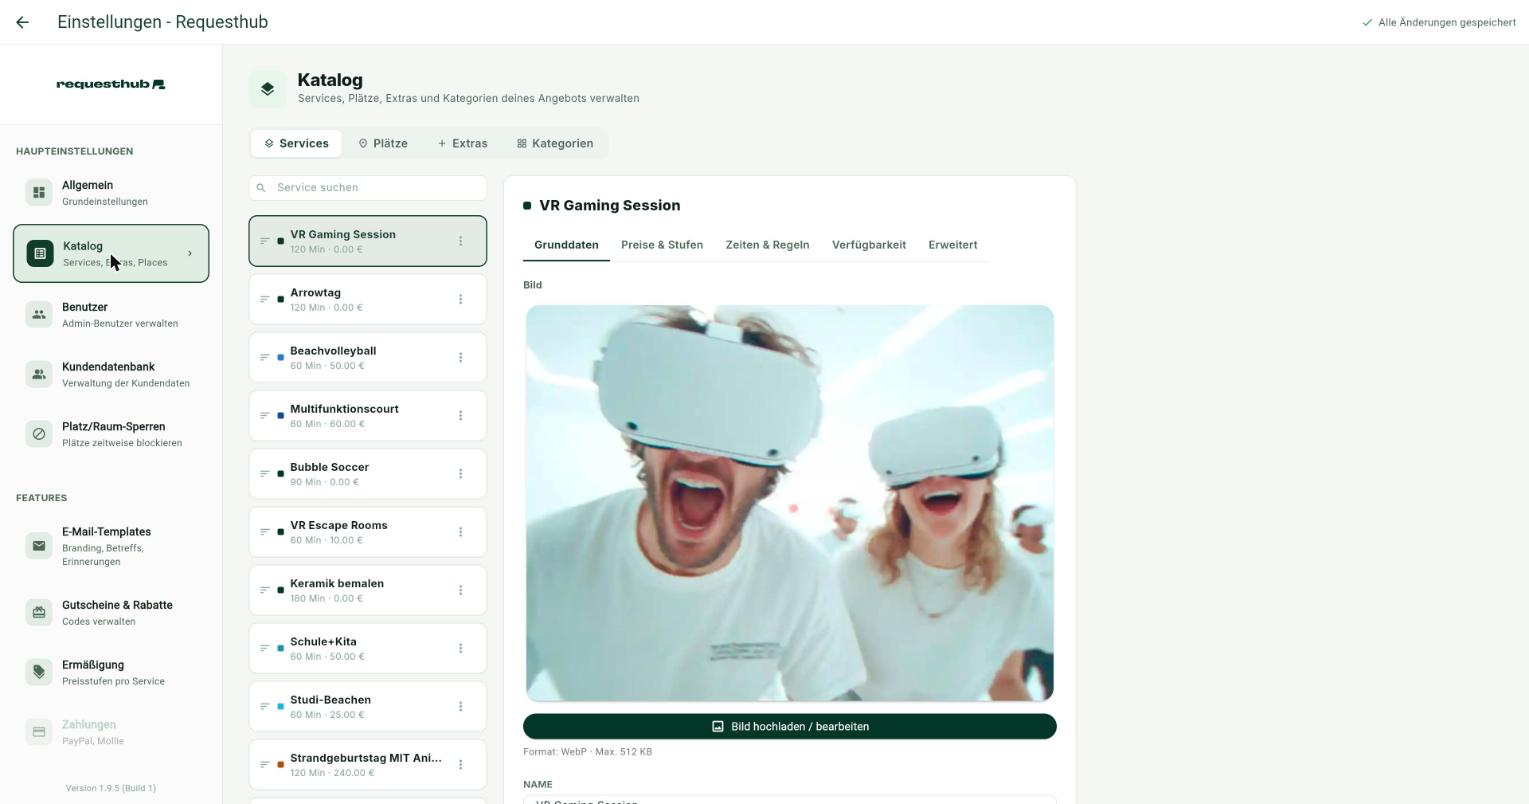Open three-dot menu for Arrowtag
This screenshot has height=804, width=1529.
click(x=460, y=299)
